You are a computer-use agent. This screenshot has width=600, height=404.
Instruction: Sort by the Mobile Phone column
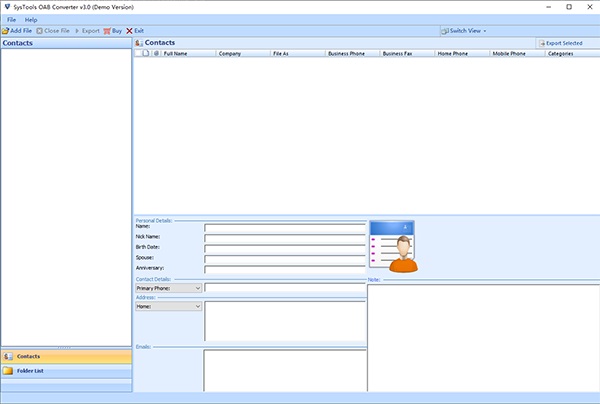(x=517, y=54)
